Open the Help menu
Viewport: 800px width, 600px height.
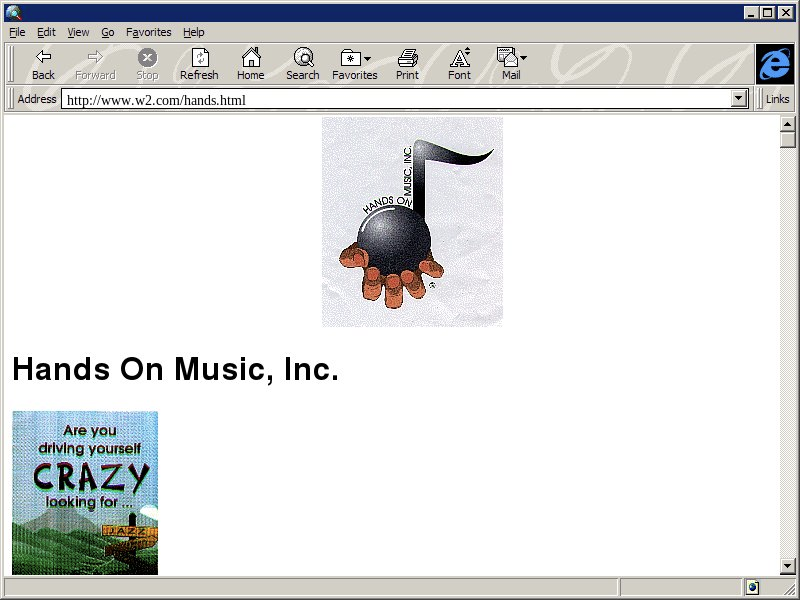tap(193, 32)
